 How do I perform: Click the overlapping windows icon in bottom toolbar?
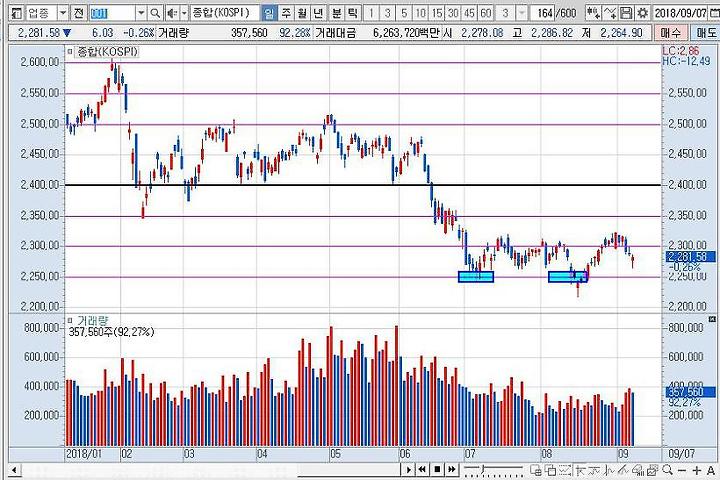(550, 470)
